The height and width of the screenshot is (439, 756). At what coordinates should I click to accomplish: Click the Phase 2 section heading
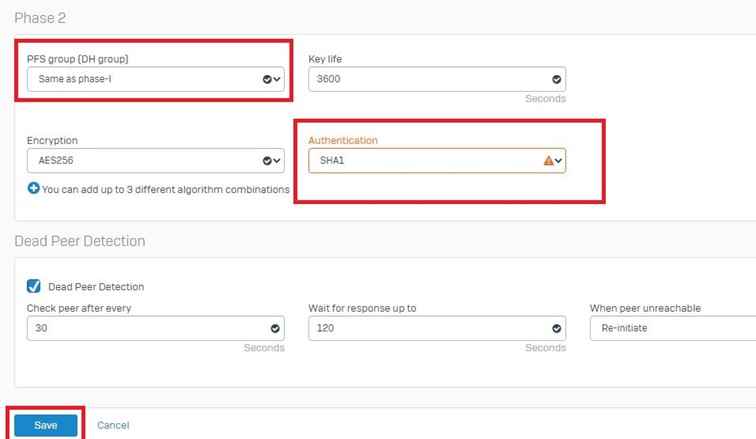click(40, 18)
